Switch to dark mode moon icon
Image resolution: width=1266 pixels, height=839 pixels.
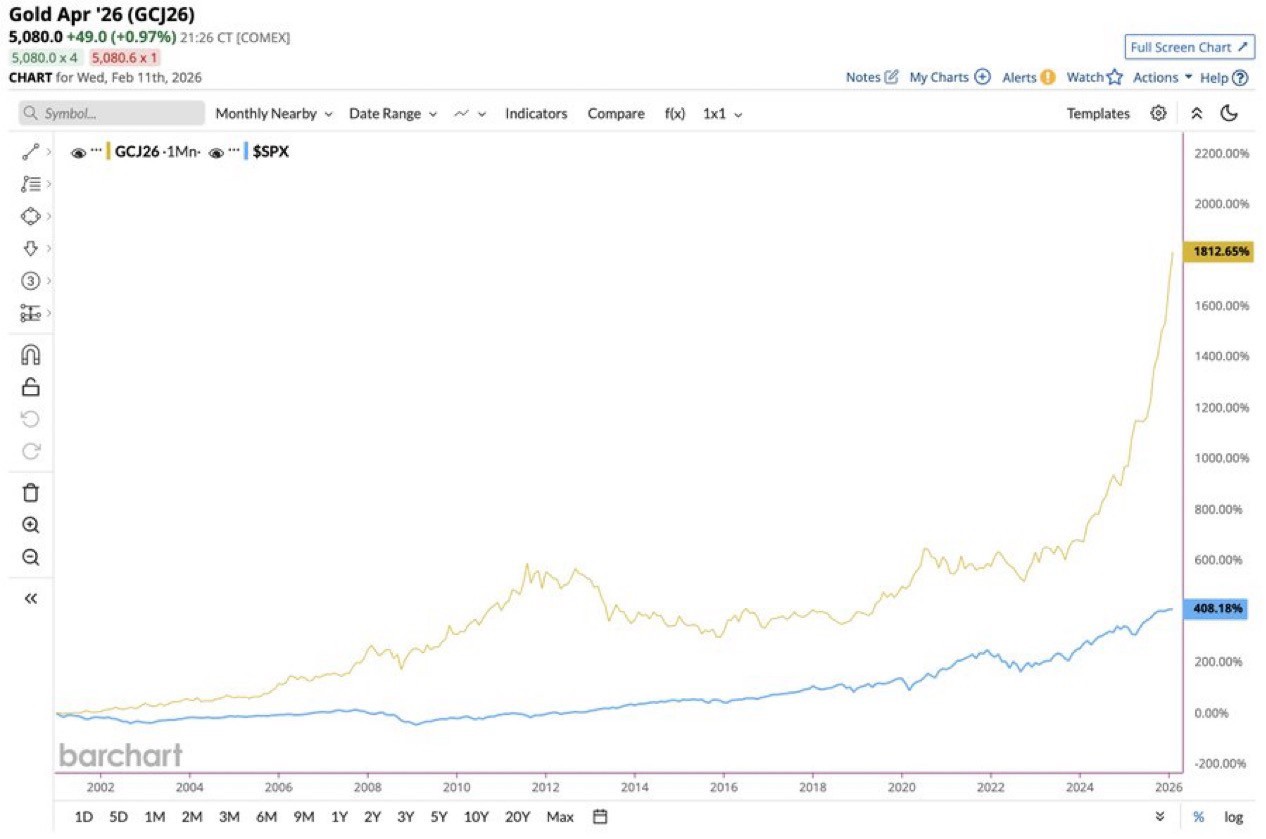coord(1229,113)
